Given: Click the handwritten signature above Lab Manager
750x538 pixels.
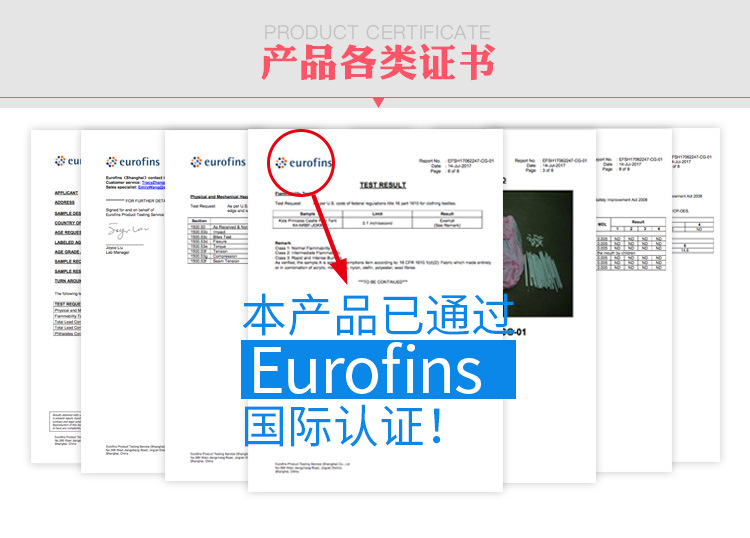Looking at the screenshot, I should (128, 231).
